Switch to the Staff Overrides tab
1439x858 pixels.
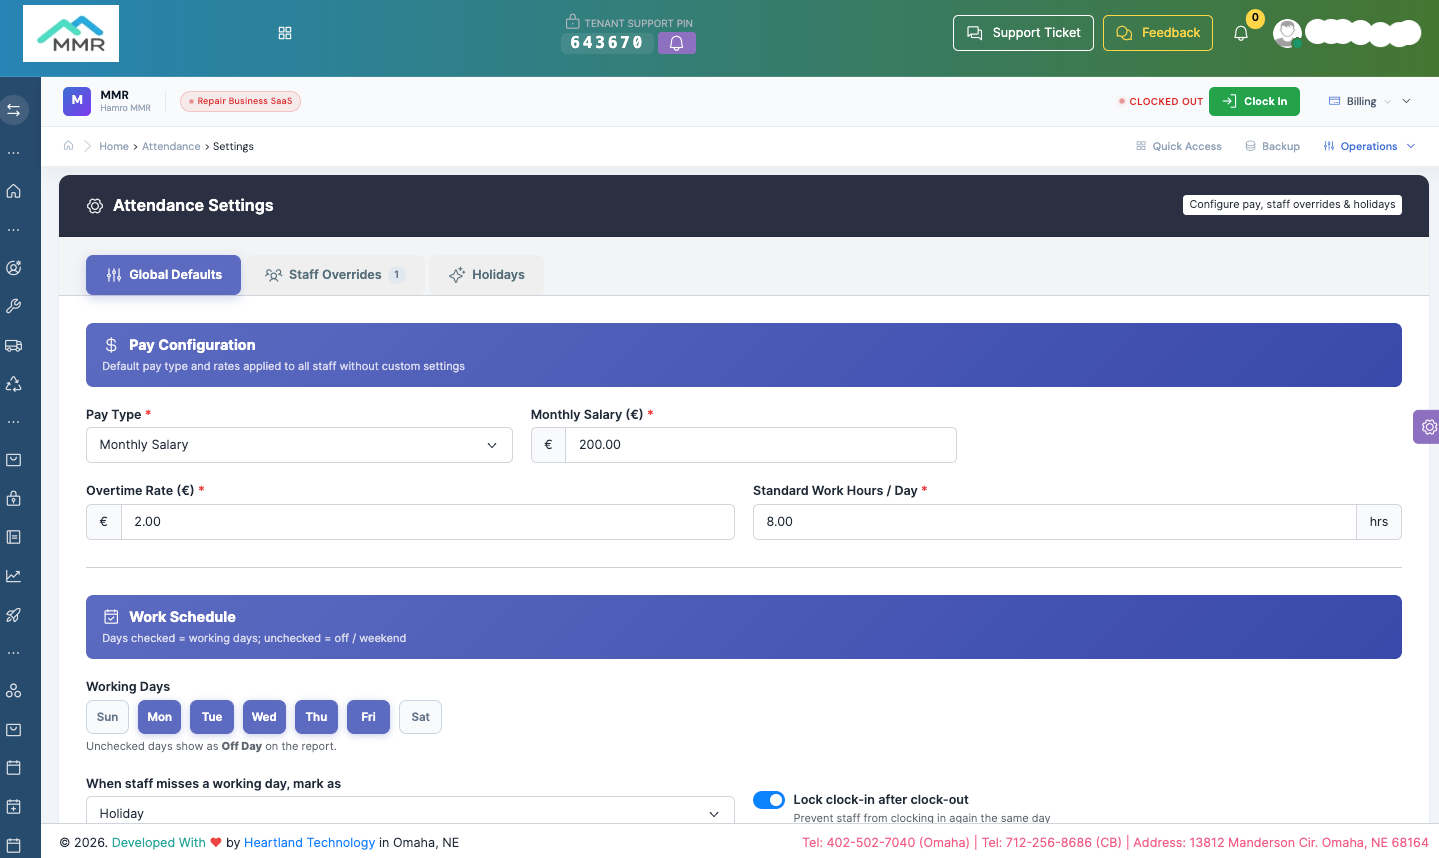pyautogui.click(x=335, y=275)
